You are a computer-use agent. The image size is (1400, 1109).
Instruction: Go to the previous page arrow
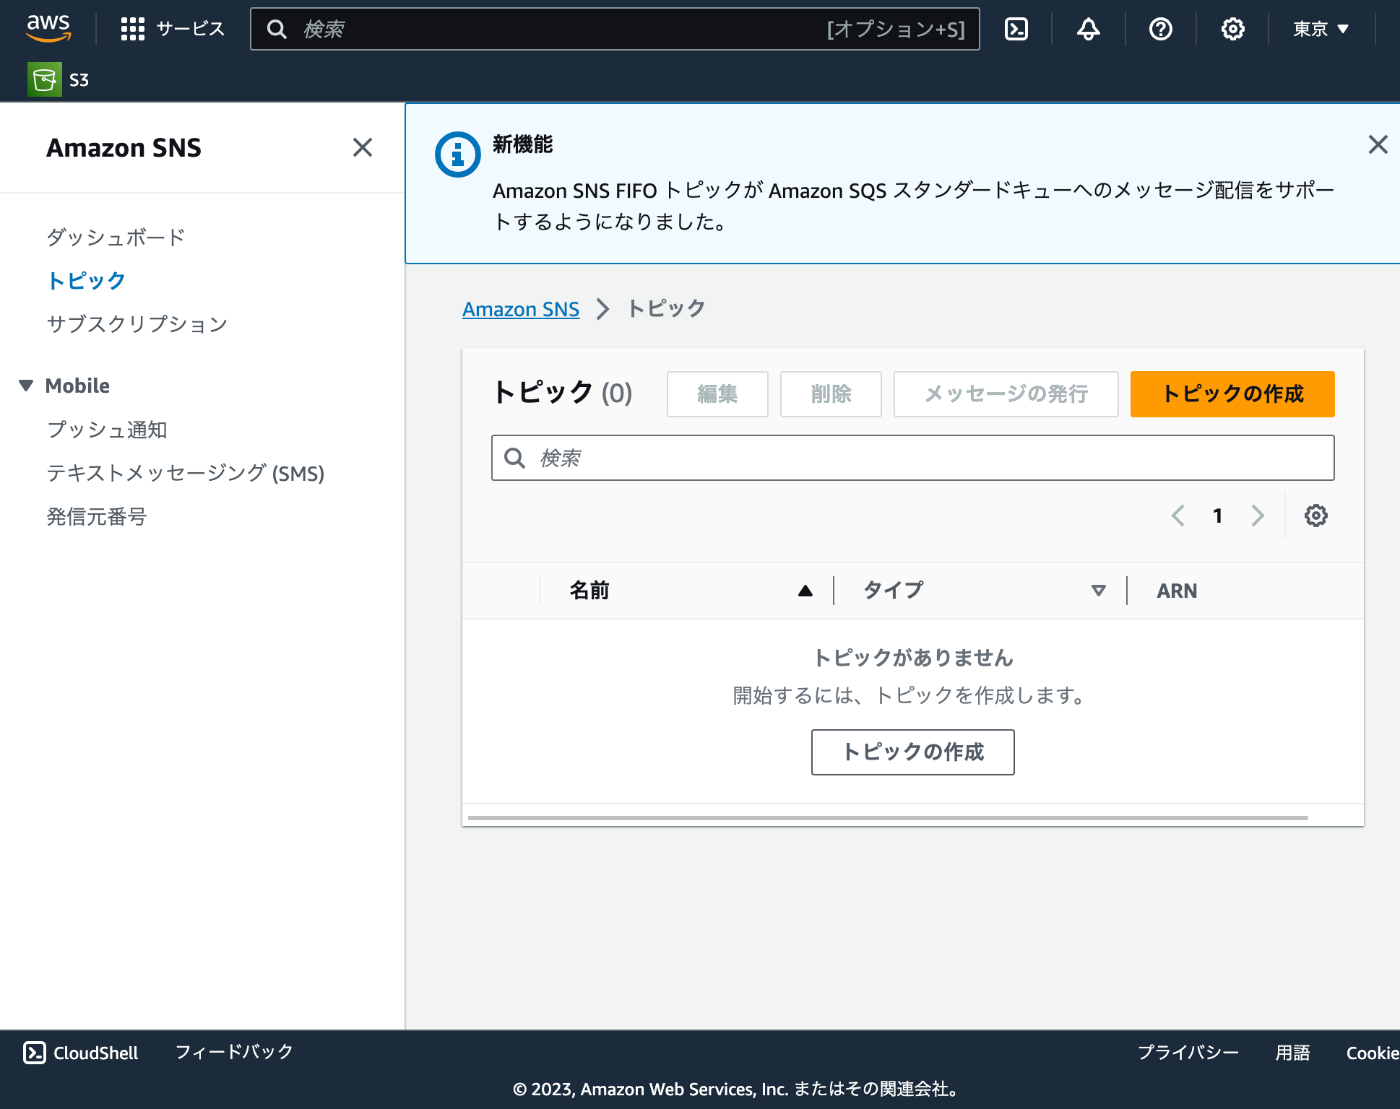point(1178,516)
